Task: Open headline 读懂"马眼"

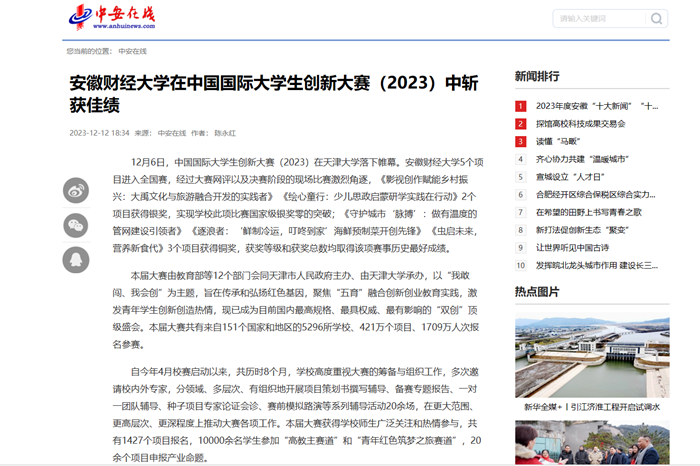Action: (557, 142)
